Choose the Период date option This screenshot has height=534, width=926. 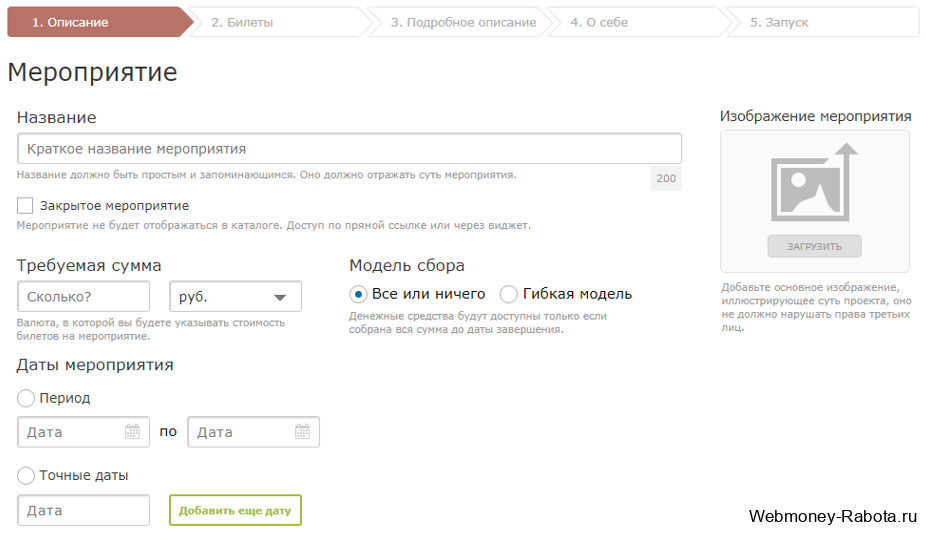click(25, 398)
